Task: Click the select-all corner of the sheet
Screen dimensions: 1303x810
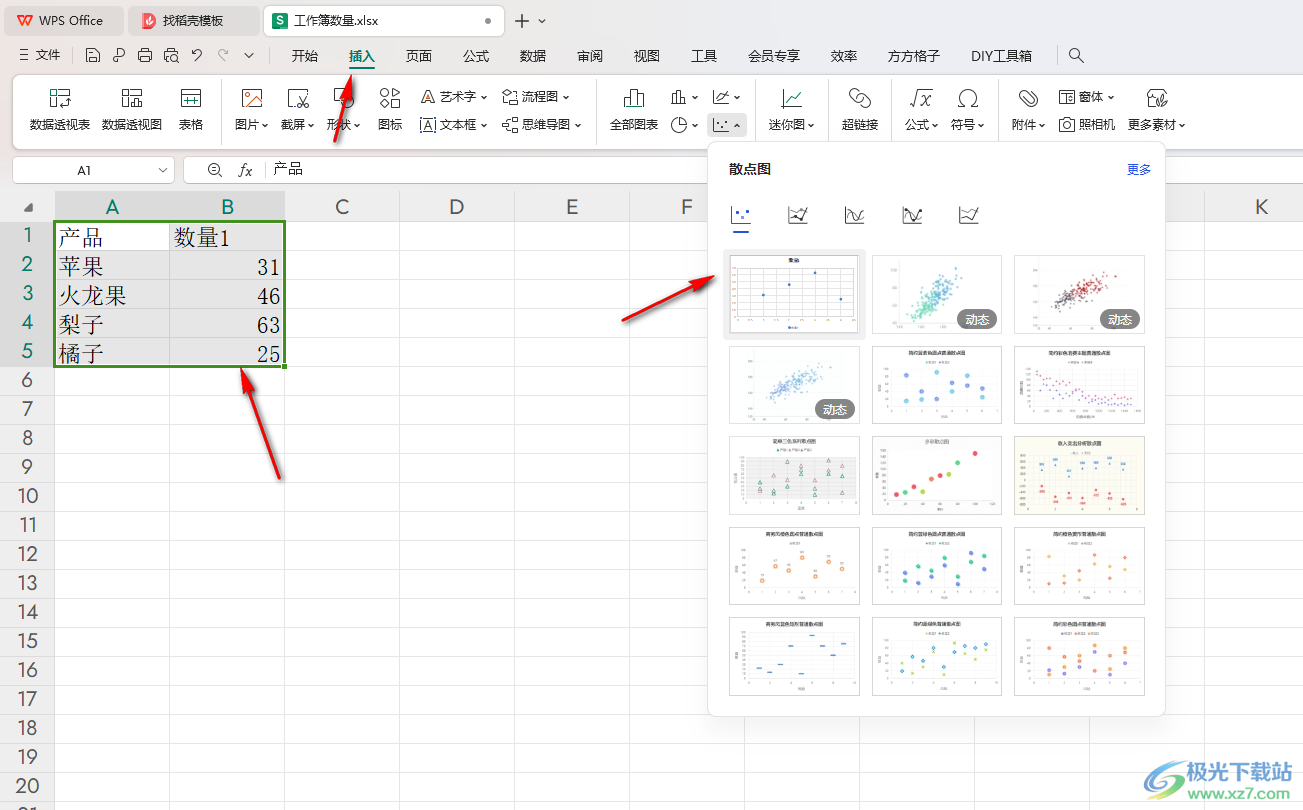Action: 27,207
